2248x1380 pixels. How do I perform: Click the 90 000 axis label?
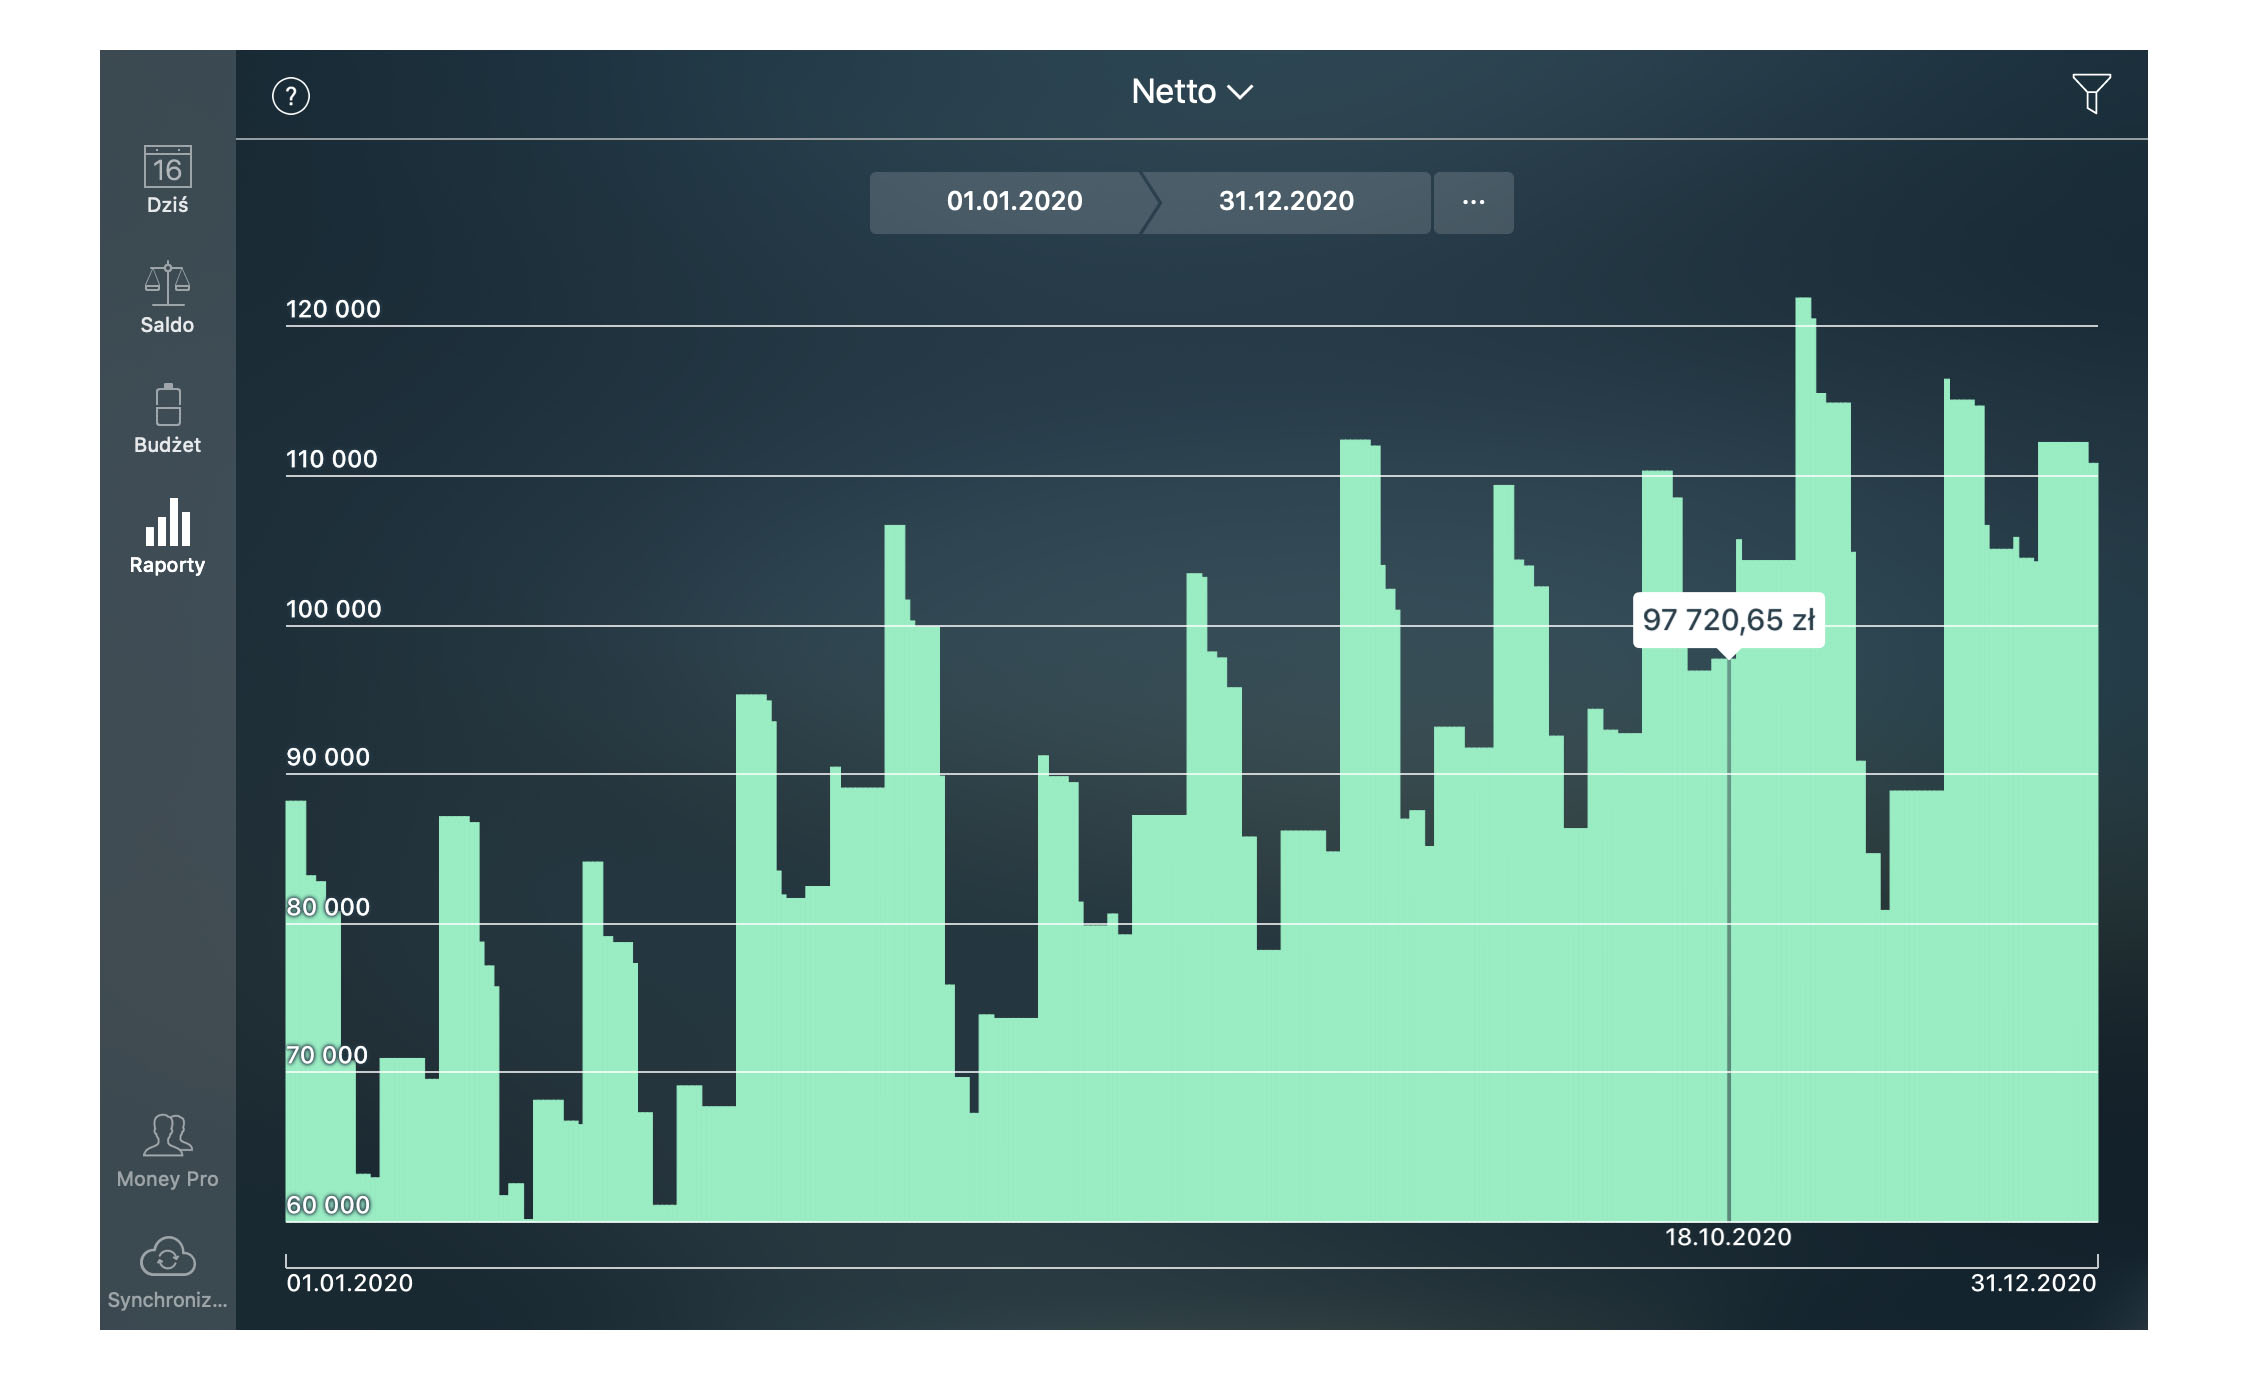[328, 757]
